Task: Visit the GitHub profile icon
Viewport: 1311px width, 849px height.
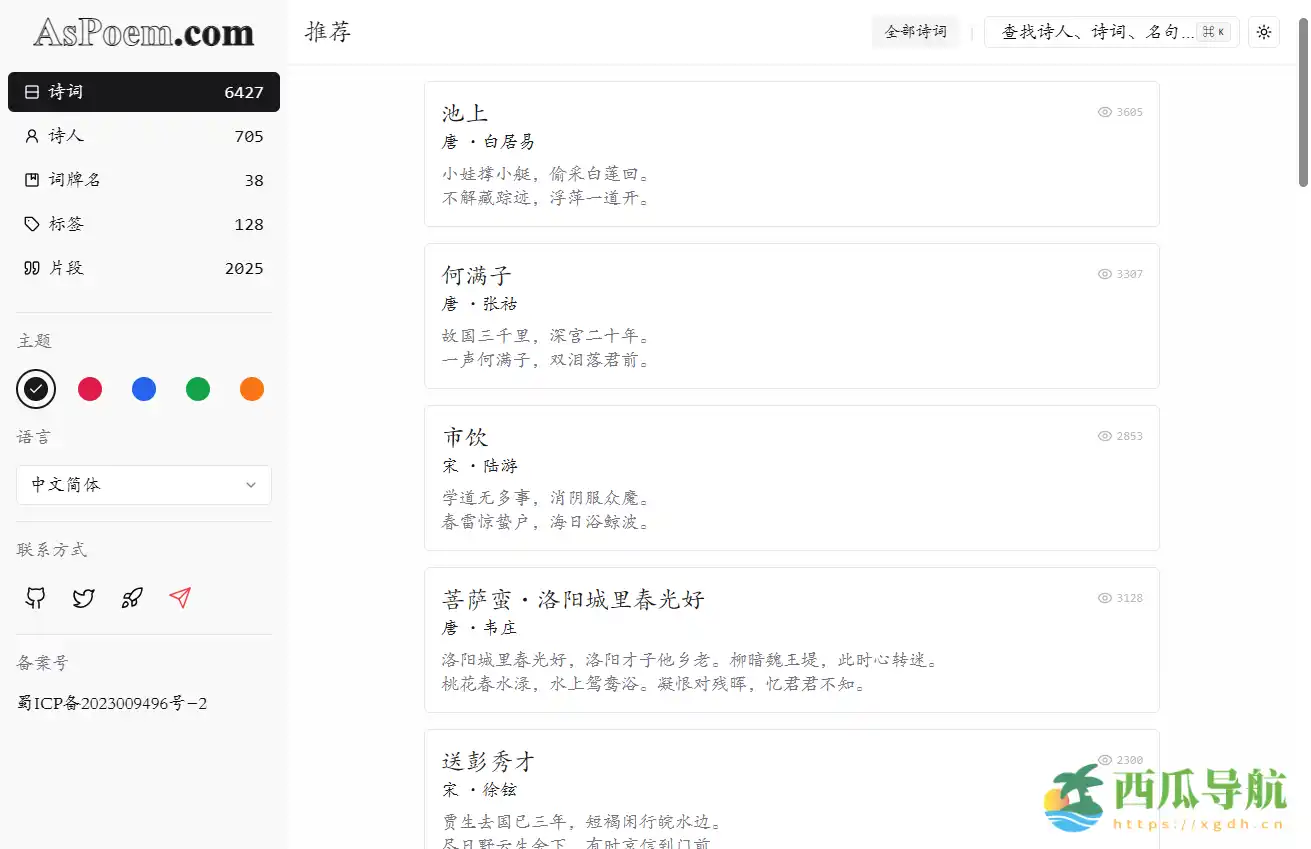Action: [34, 597]
